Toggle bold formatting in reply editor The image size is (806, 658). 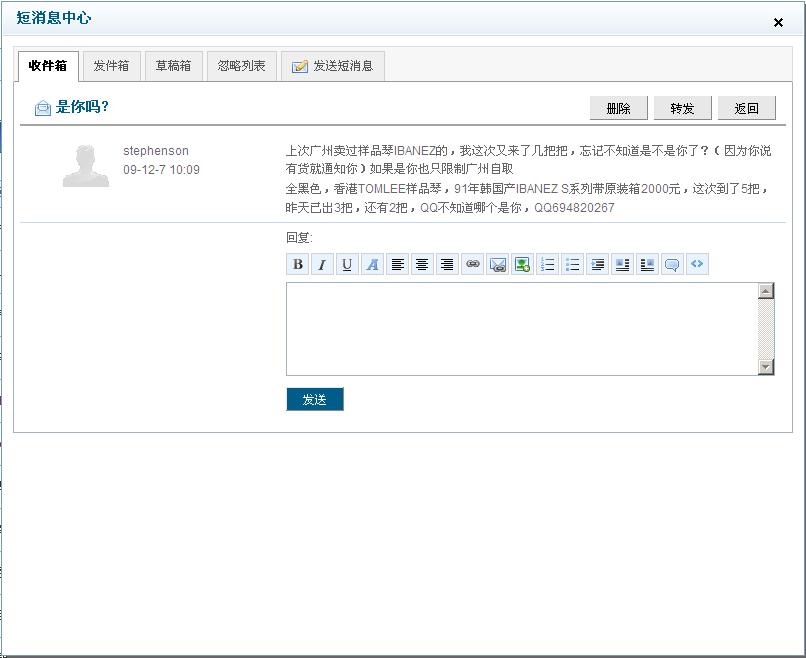pos(297,265)
